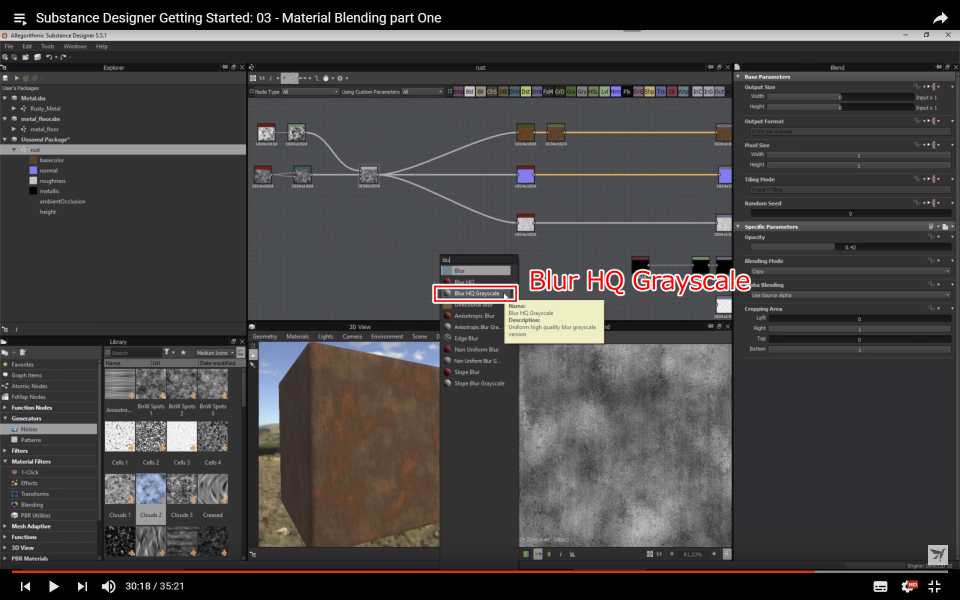
Task: Collapse the Specific Parameters section
Action: click(x=738, y=227)
